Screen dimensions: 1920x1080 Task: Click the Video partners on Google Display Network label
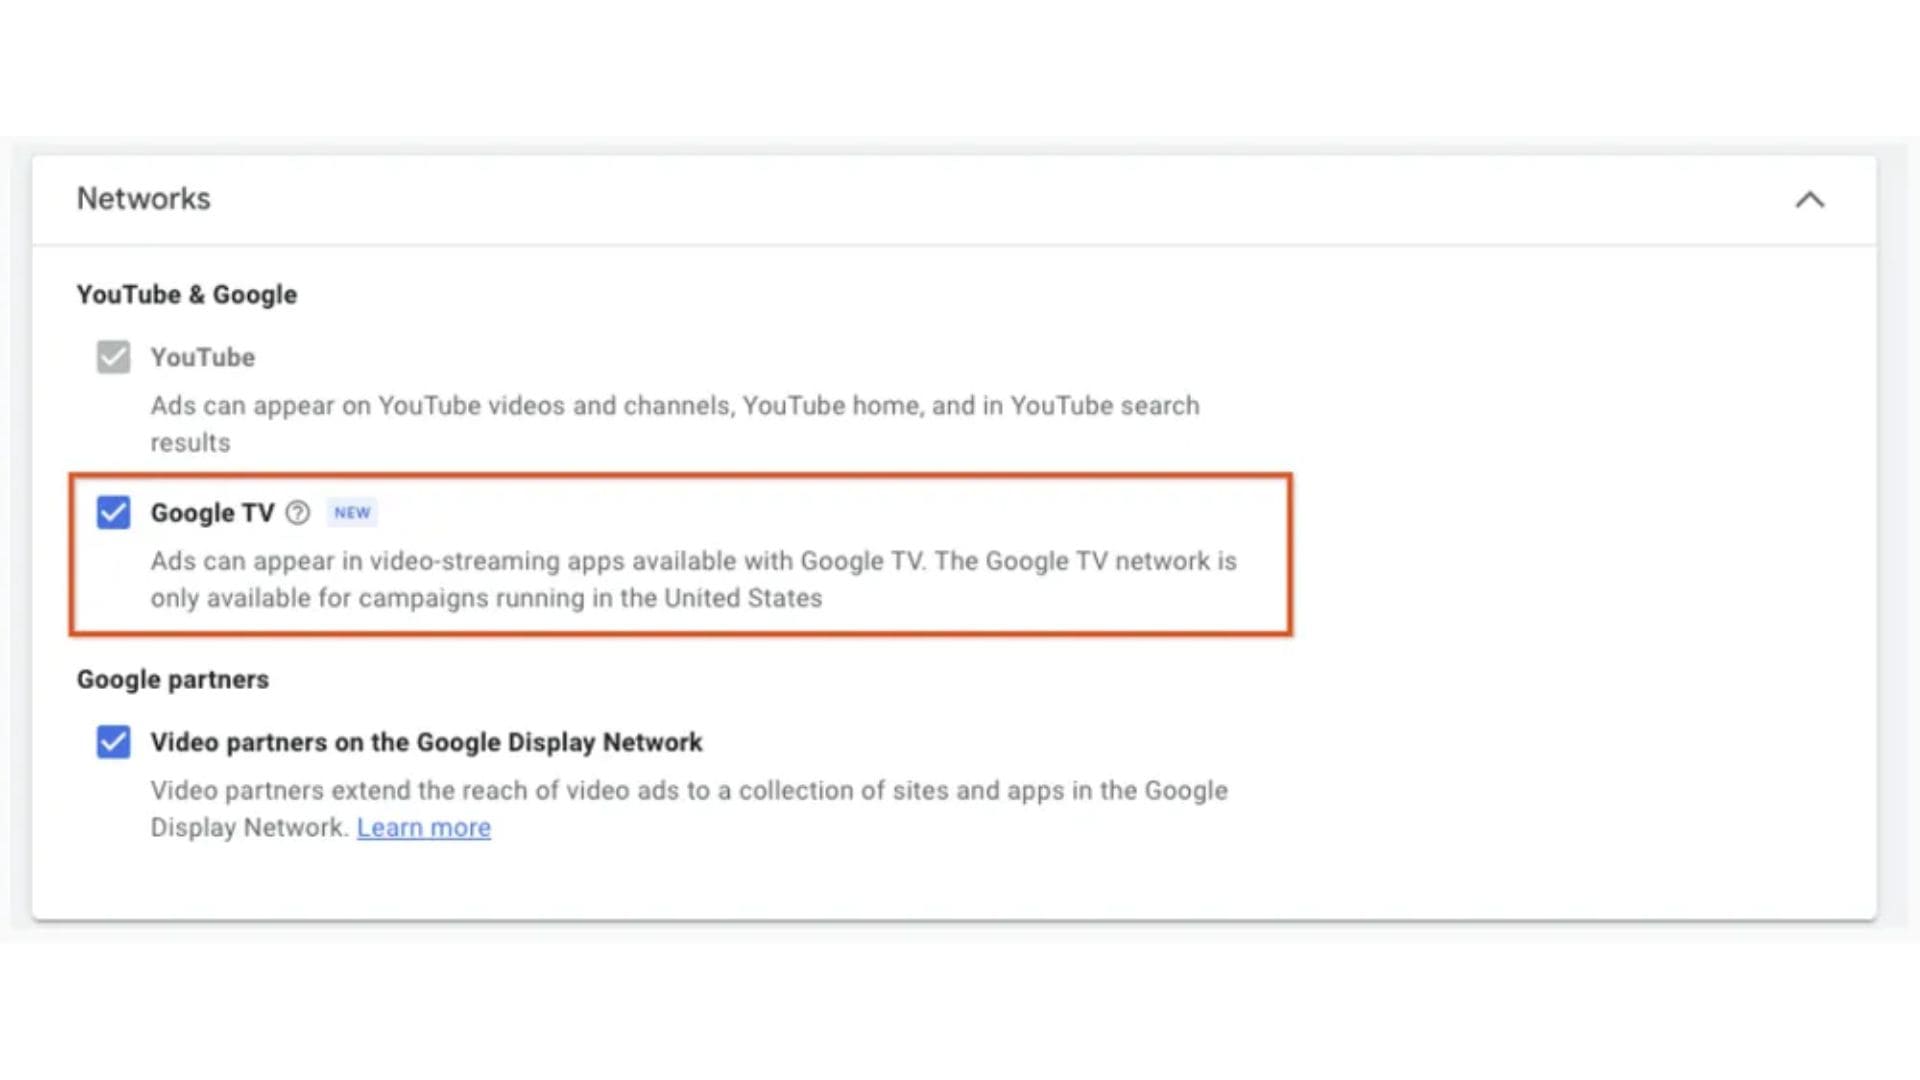426,742
